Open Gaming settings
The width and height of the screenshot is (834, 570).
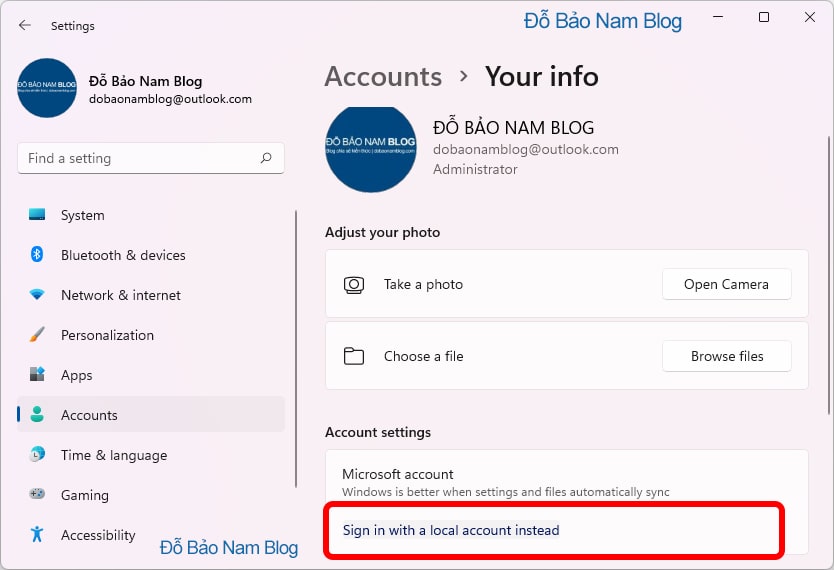coord(151,494)
